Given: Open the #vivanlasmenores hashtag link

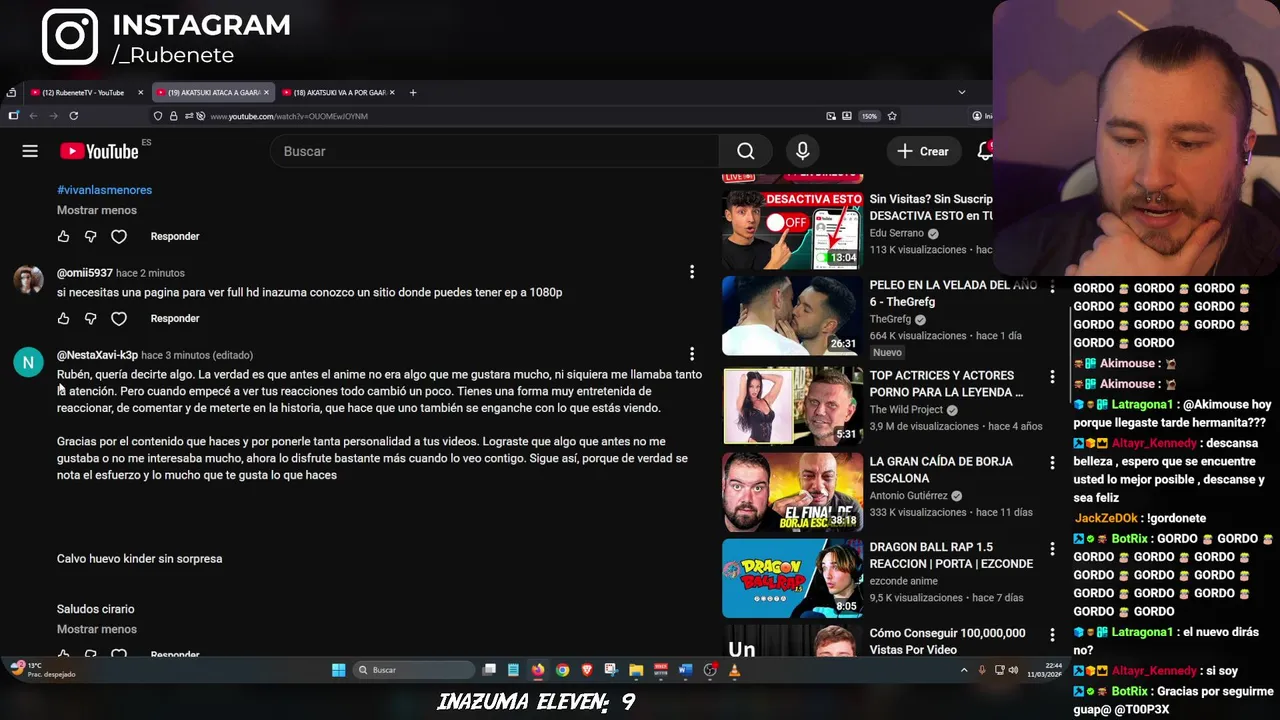Looking at the screenshot, I should (x=104, y=190).
